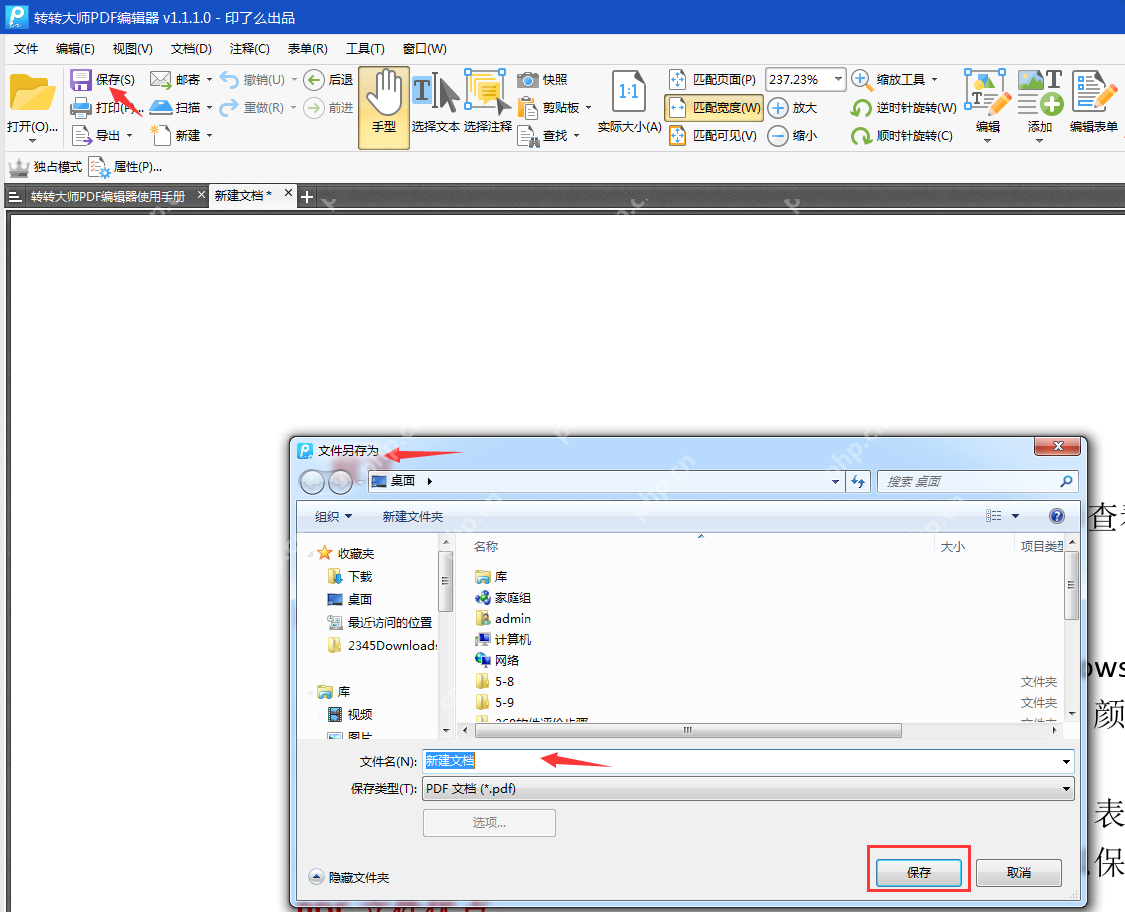Click the 查找 search binoculars icon
1125x912 pixels.
tap(528, 136)
